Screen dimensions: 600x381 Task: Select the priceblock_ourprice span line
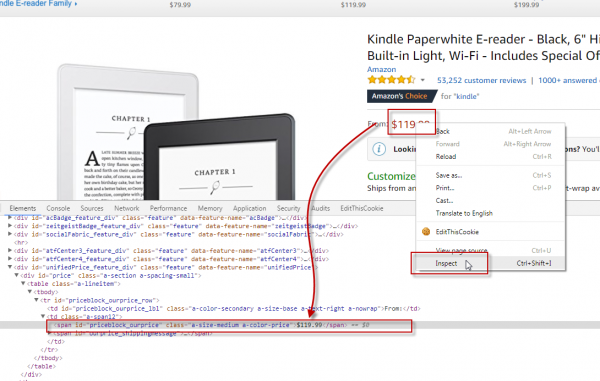[x=229, y=325]
